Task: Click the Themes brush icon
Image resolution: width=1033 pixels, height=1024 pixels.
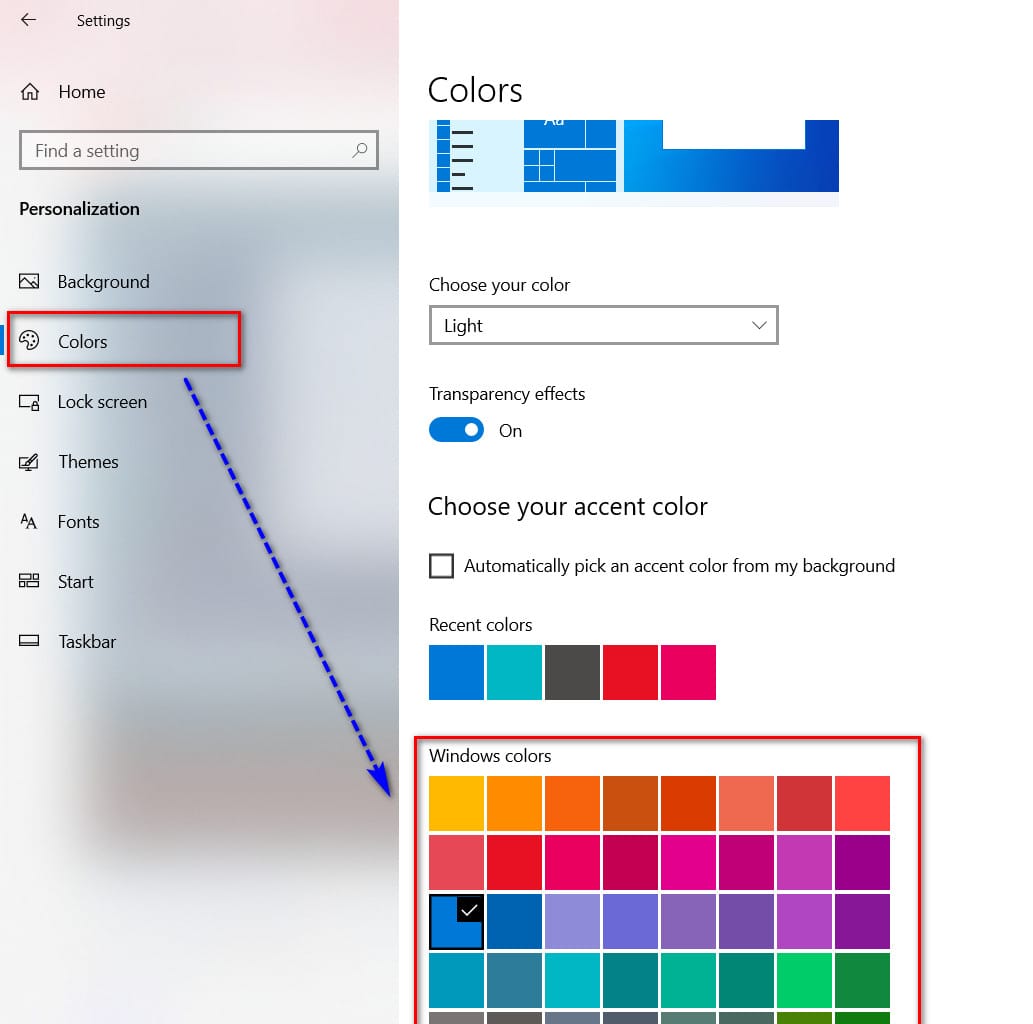Action: [x=29, y=462]
